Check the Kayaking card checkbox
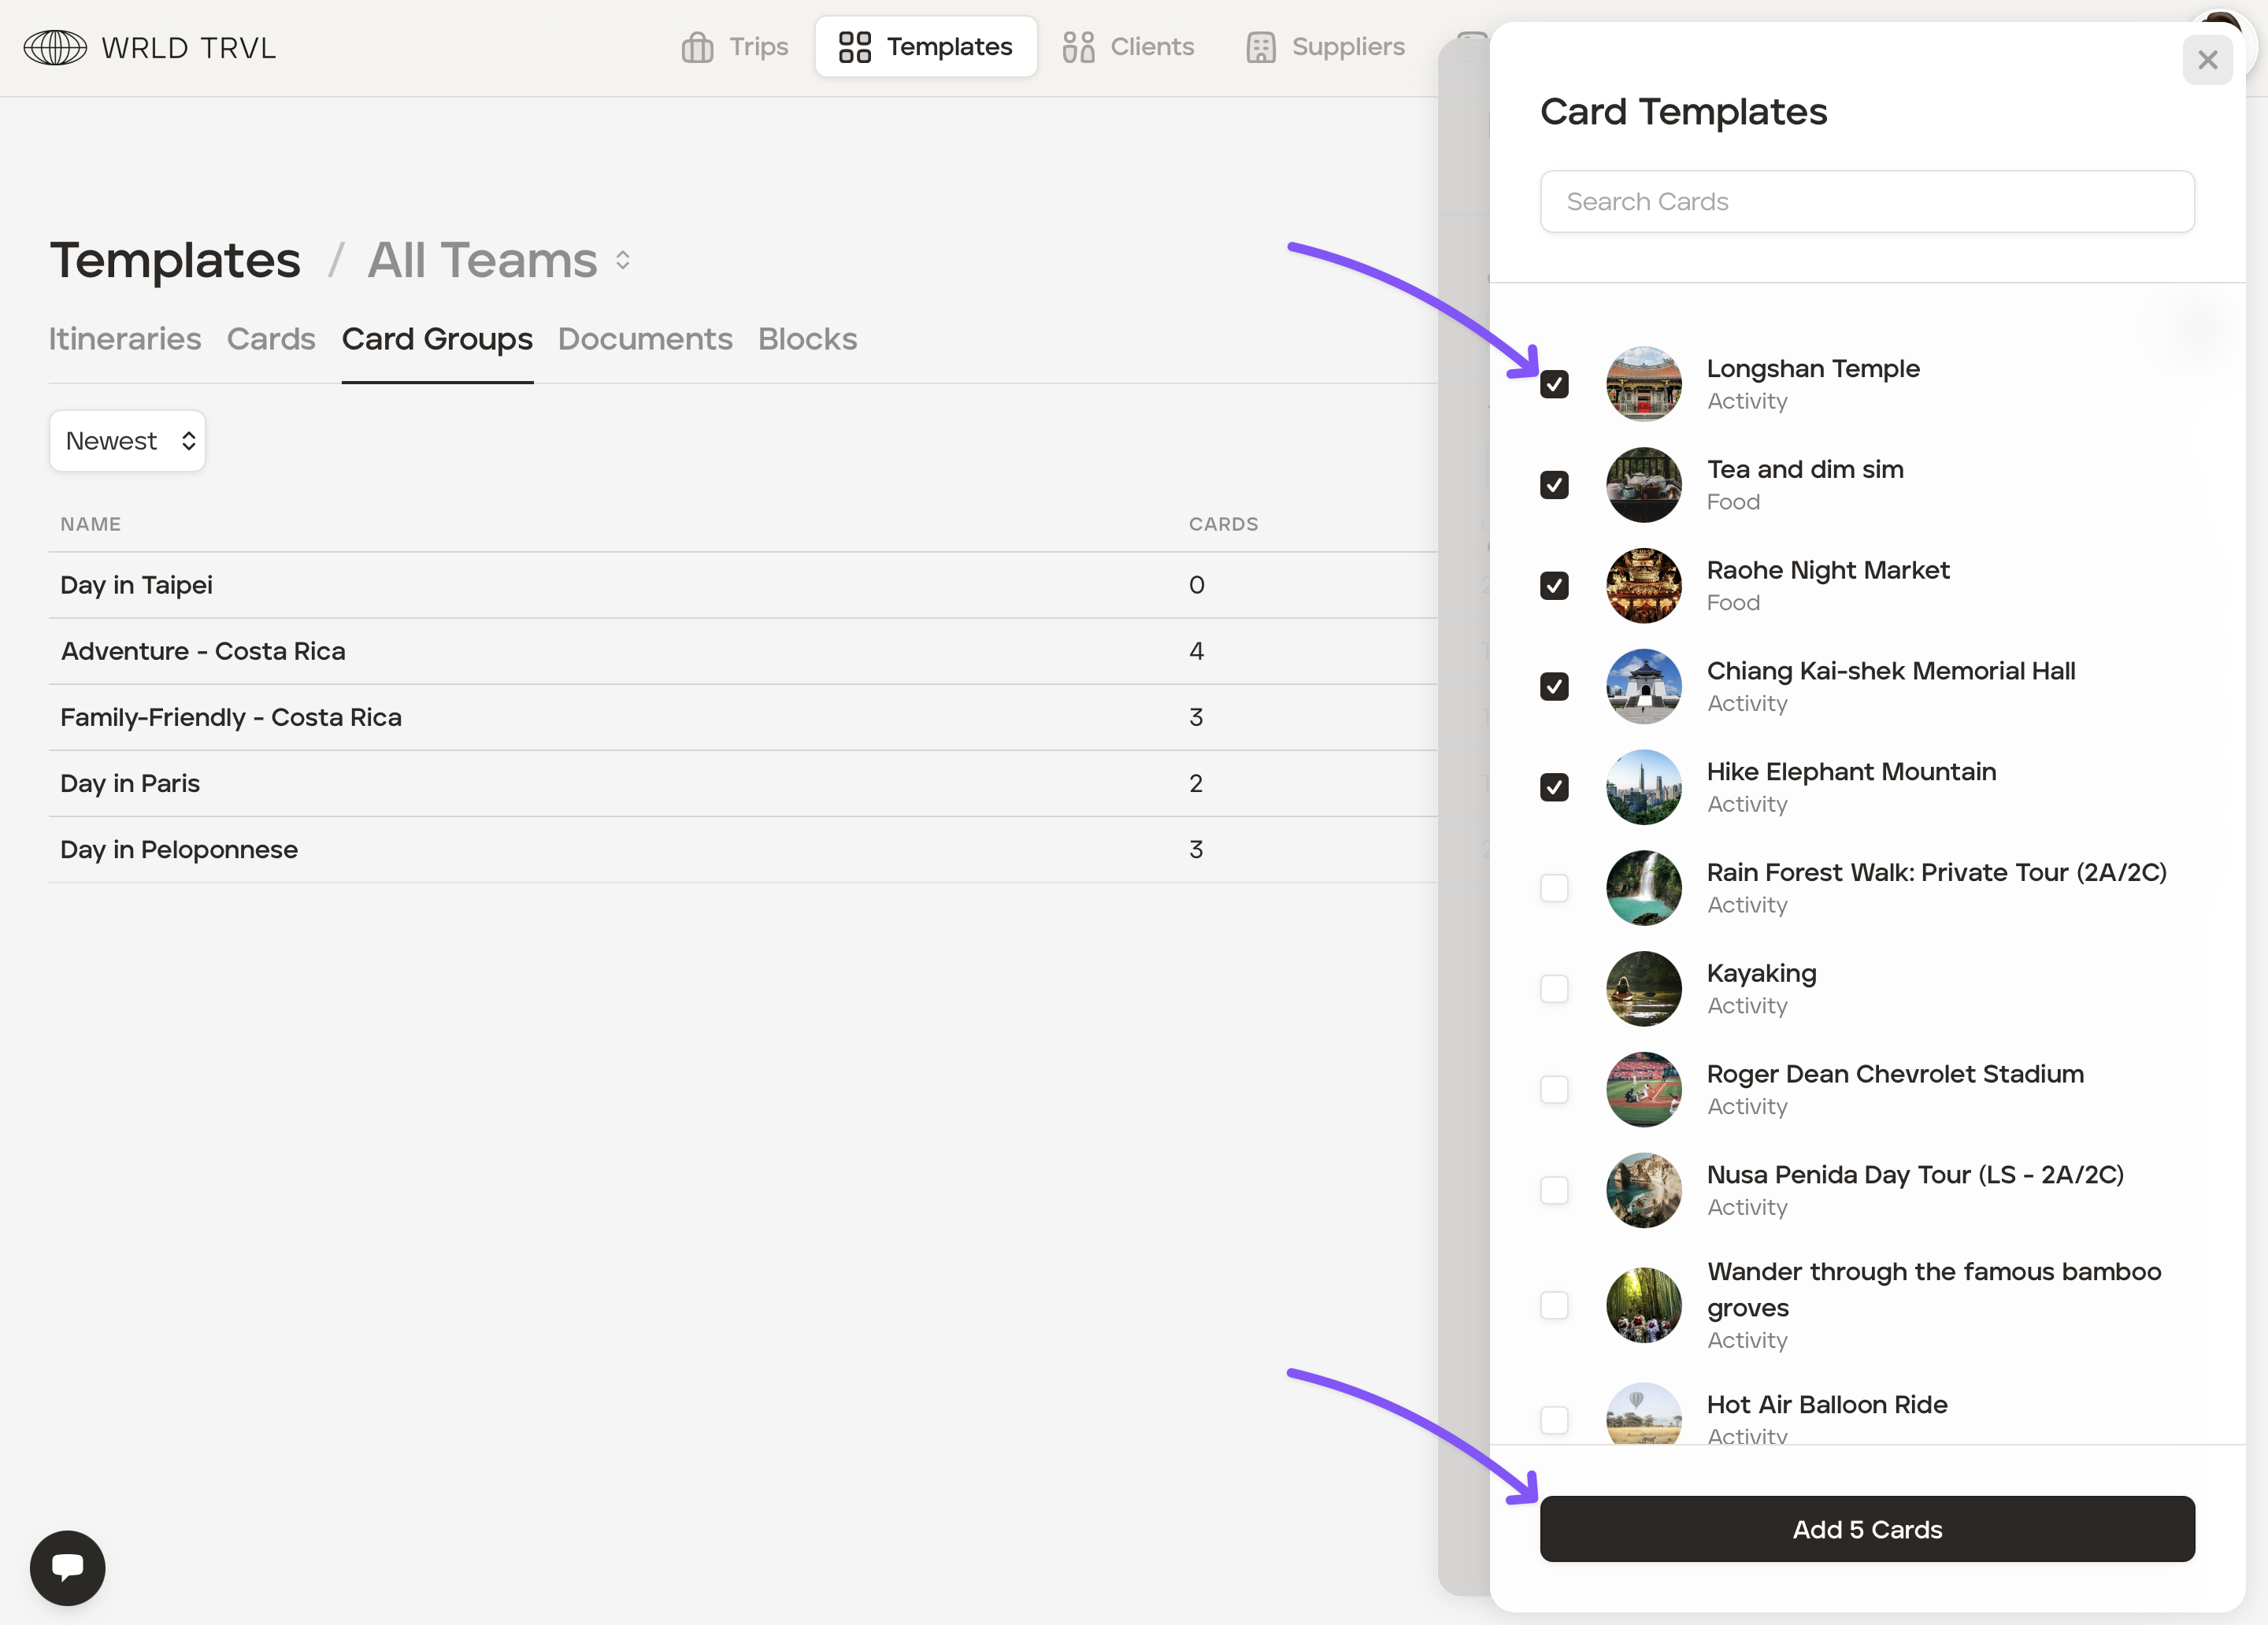The image size is (2268, 1625). (x=1554, y=988)
